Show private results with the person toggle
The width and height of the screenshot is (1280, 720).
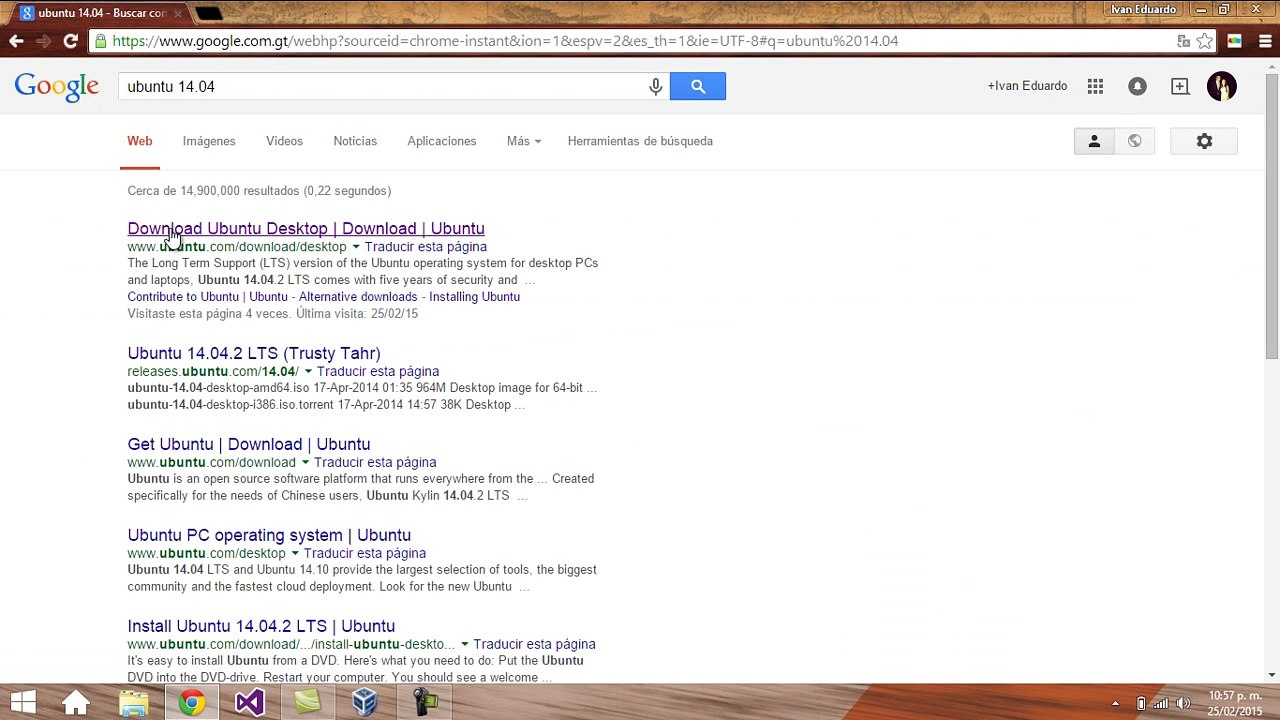(x=1094, y=142)
